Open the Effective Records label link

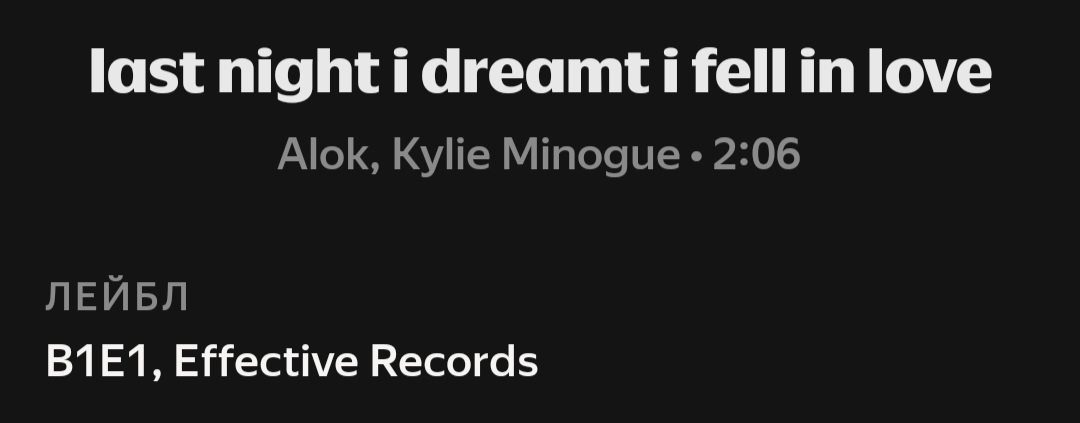(355, 360)
